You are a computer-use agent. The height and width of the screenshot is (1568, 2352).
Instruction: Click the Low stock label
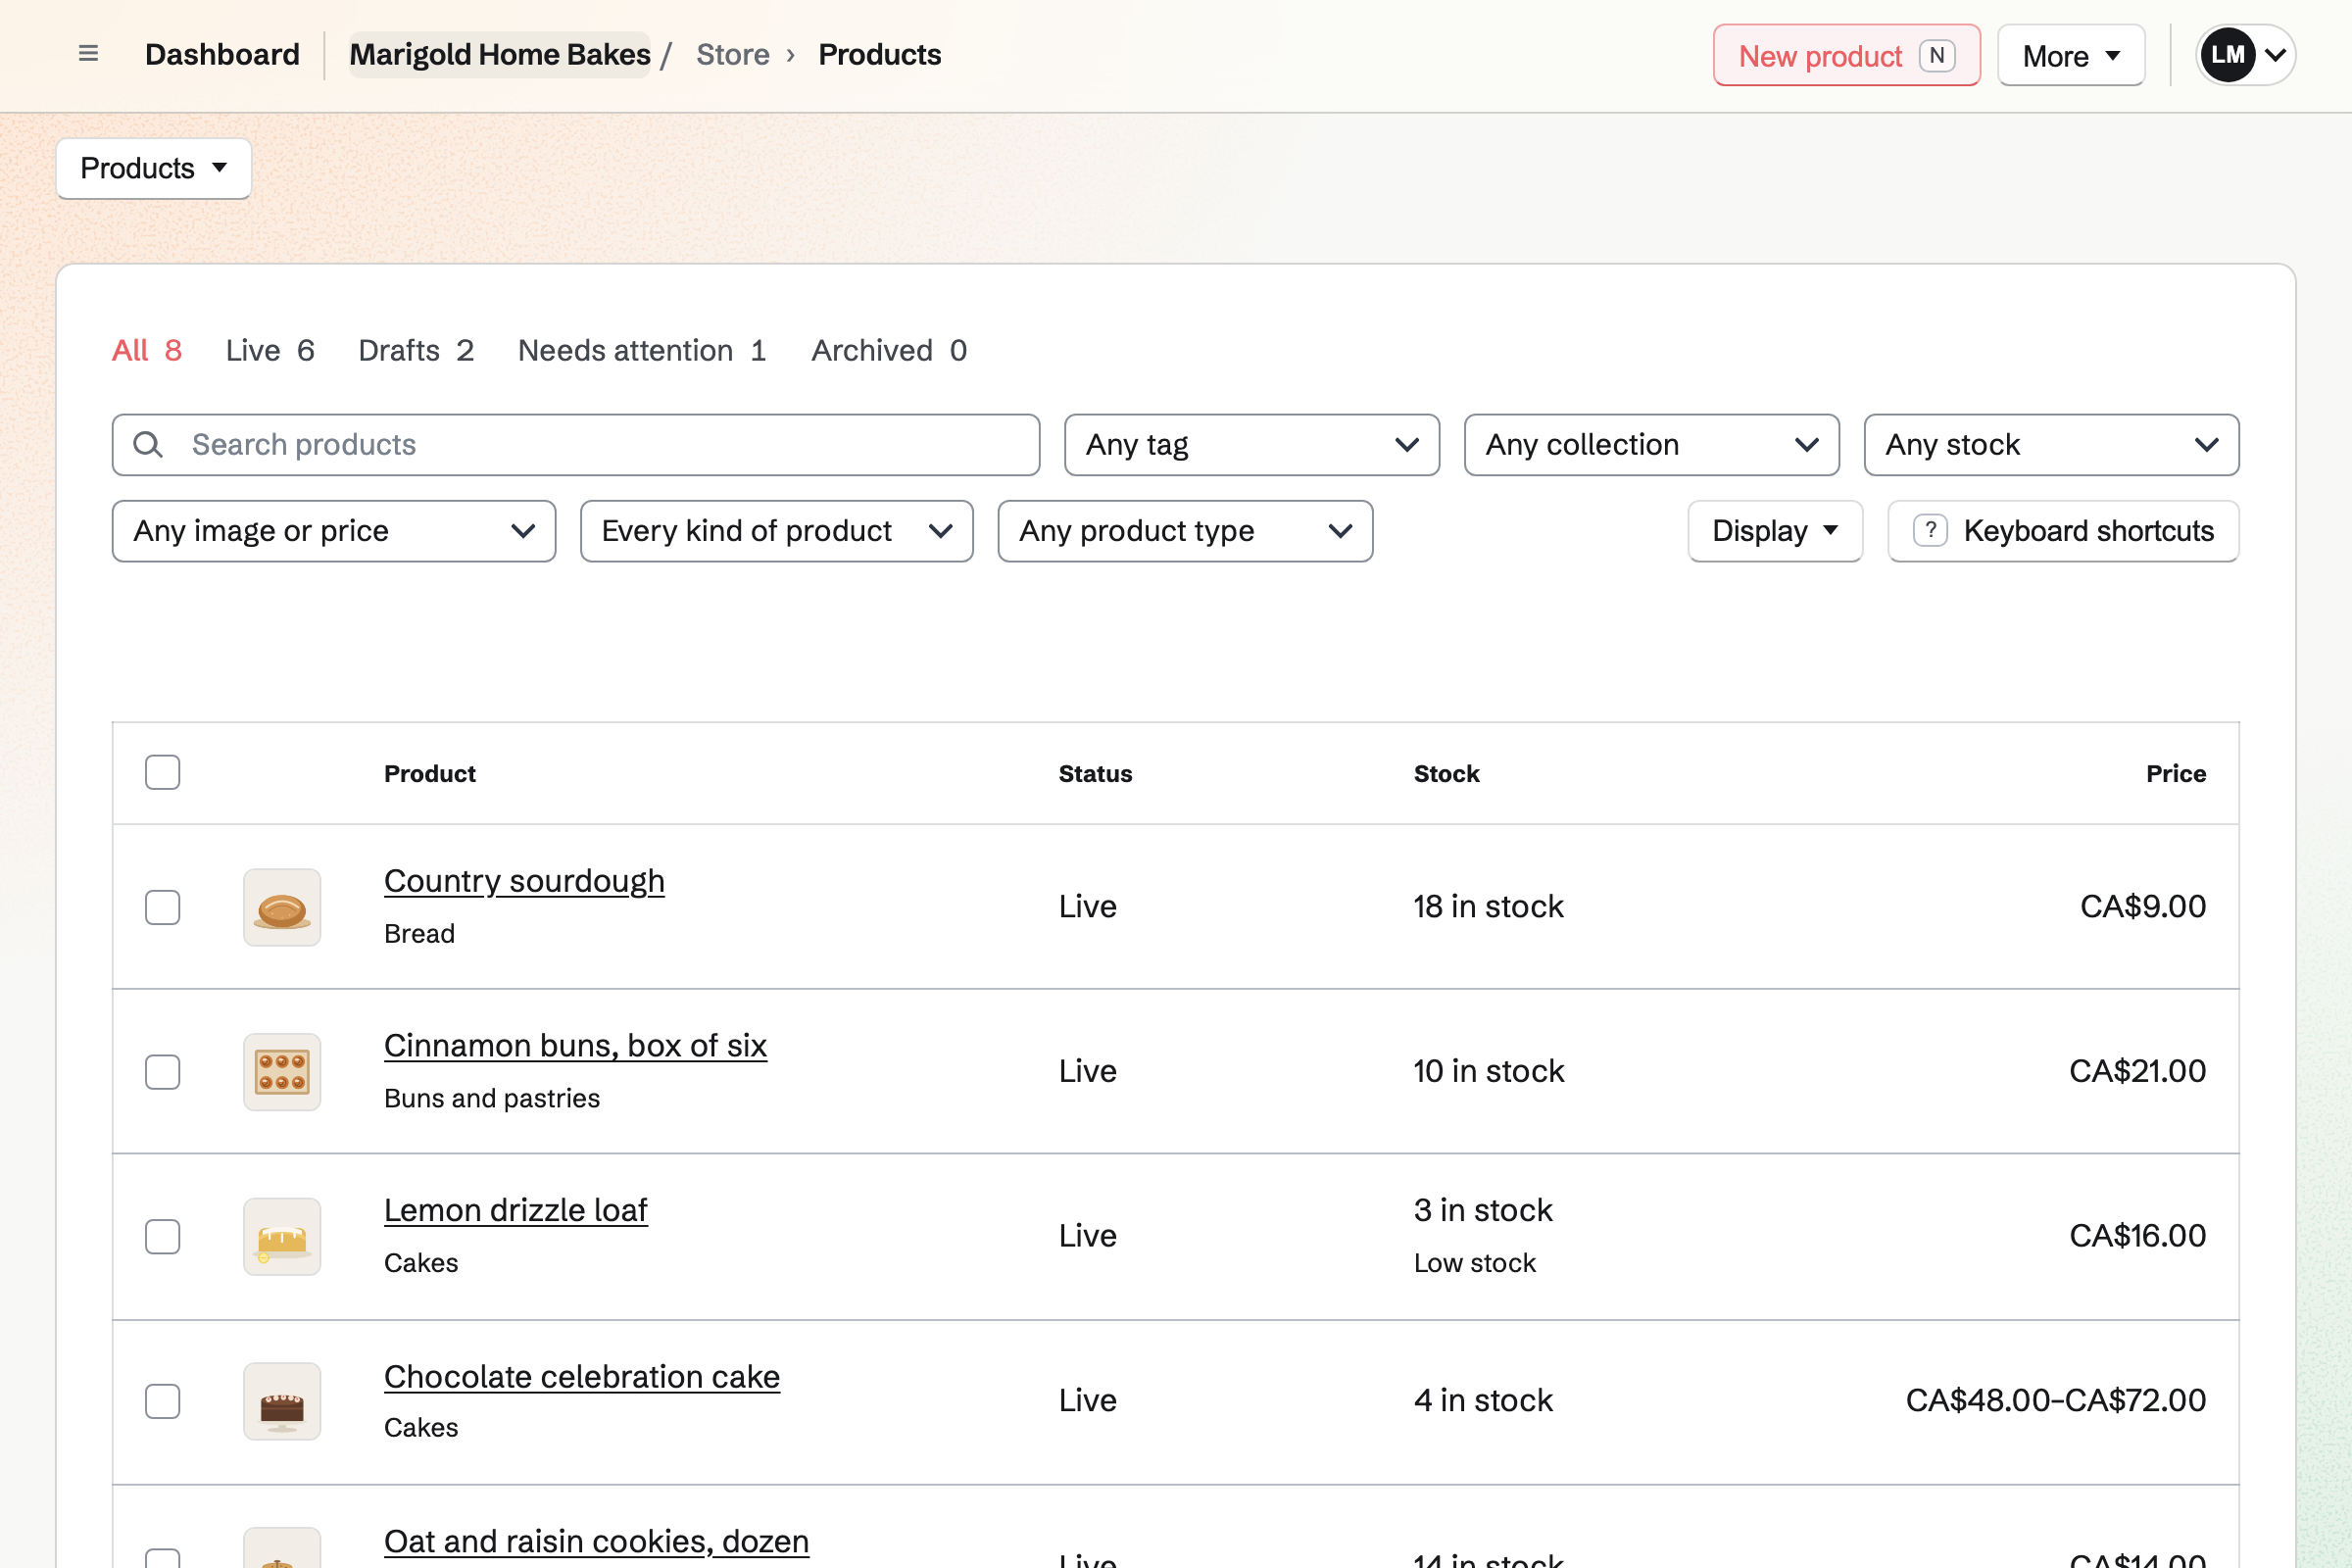coord(1474,1263)
